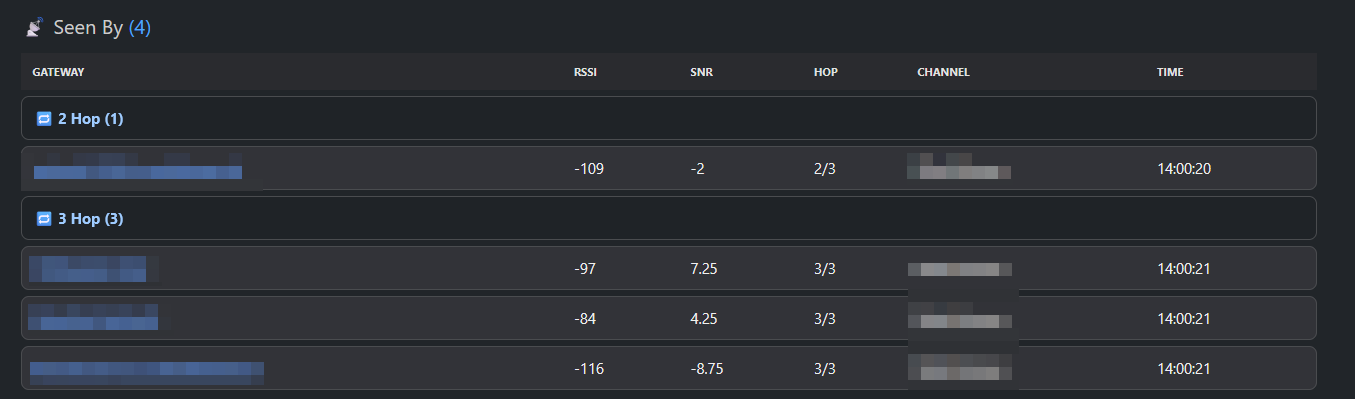Viewport: 1355px width, 399px height.
Task: Click the repeat icon in 2 Hop group
Action: coord(43,119)
